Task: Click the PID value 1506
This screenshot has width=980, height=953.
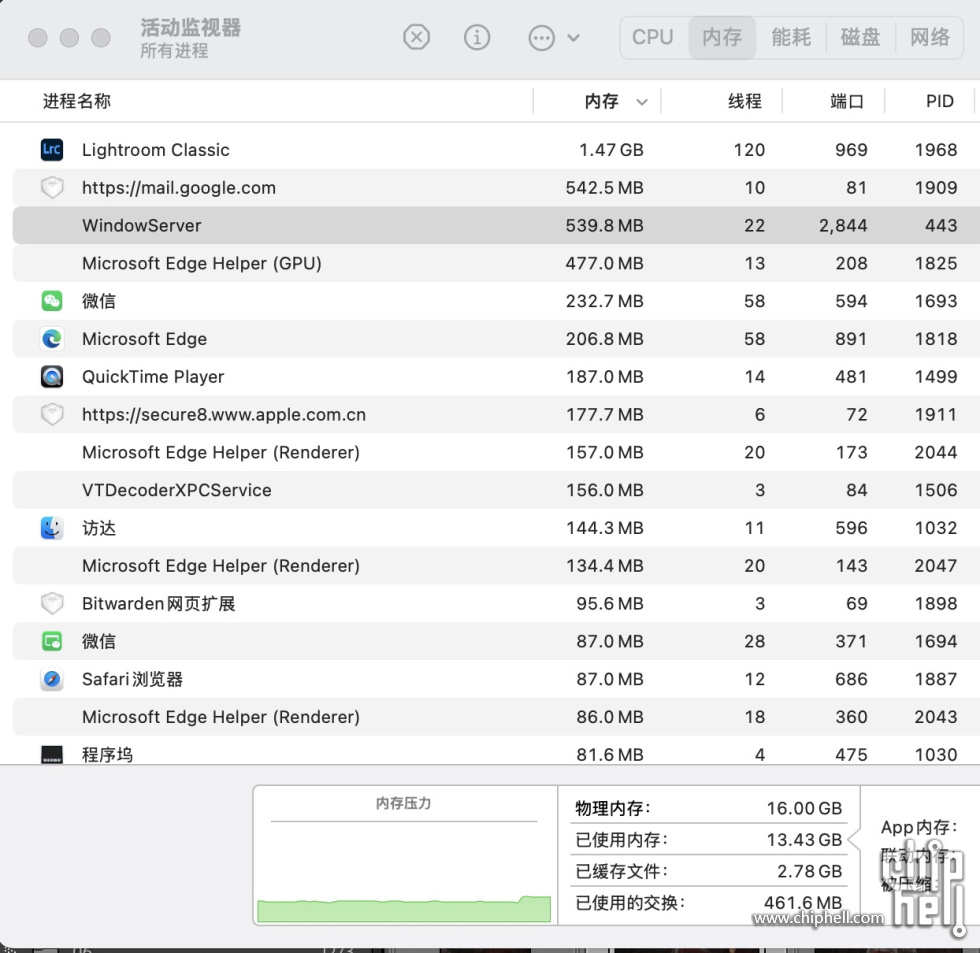Action: tap(936, 490)
